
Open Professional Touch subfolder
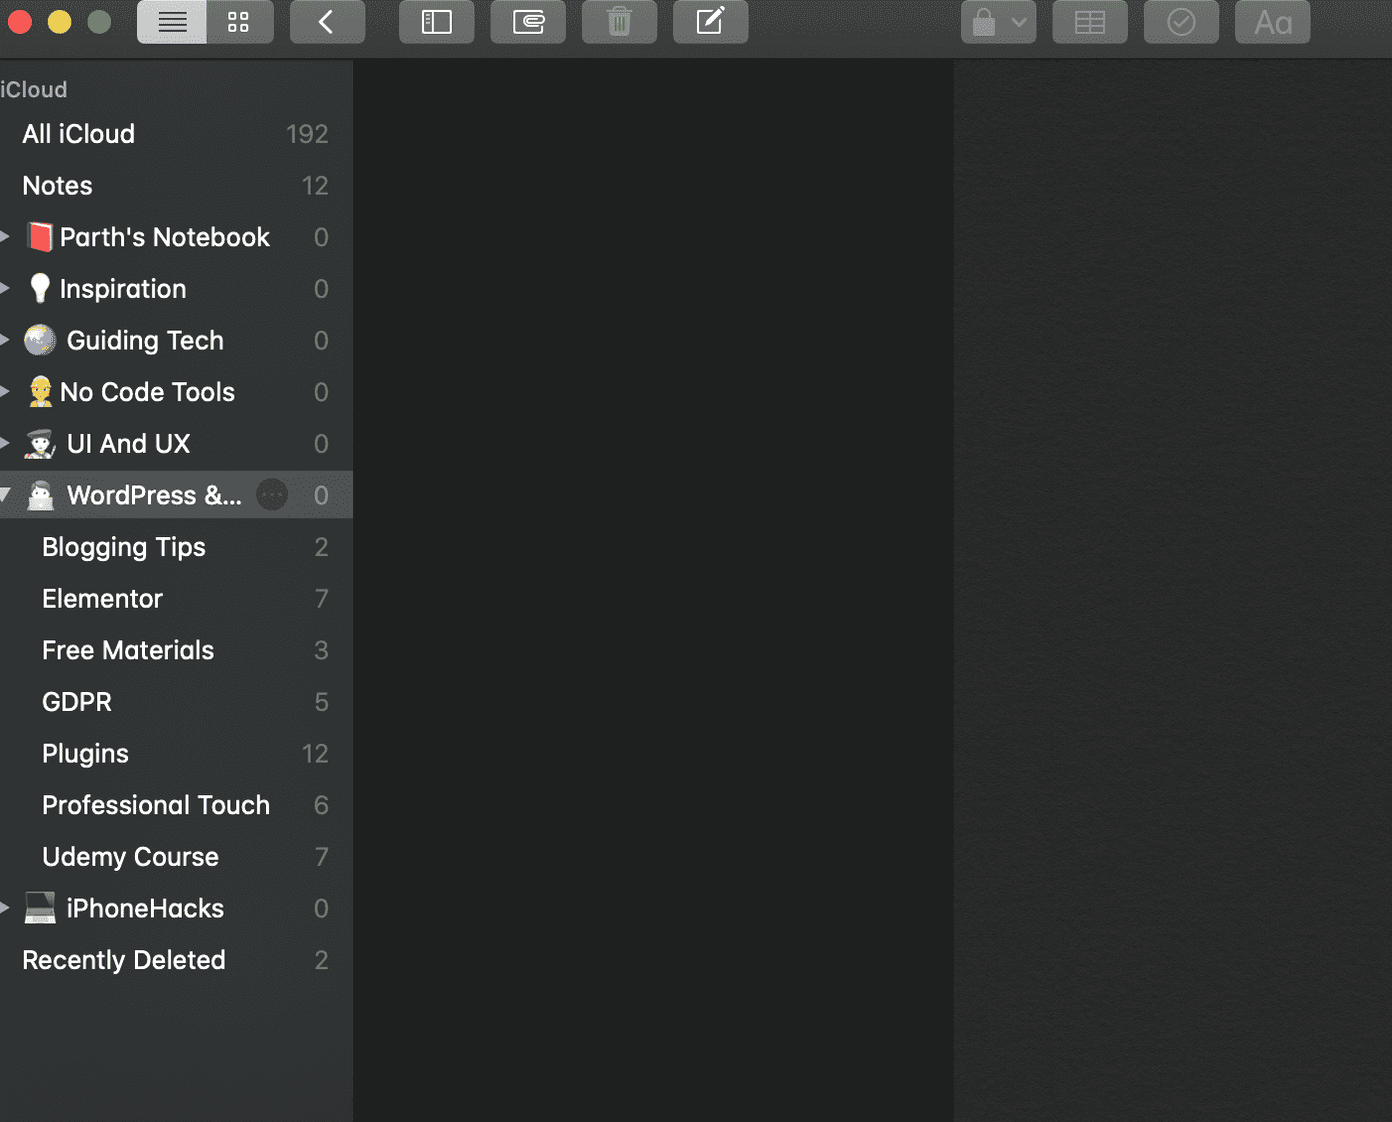176,805
